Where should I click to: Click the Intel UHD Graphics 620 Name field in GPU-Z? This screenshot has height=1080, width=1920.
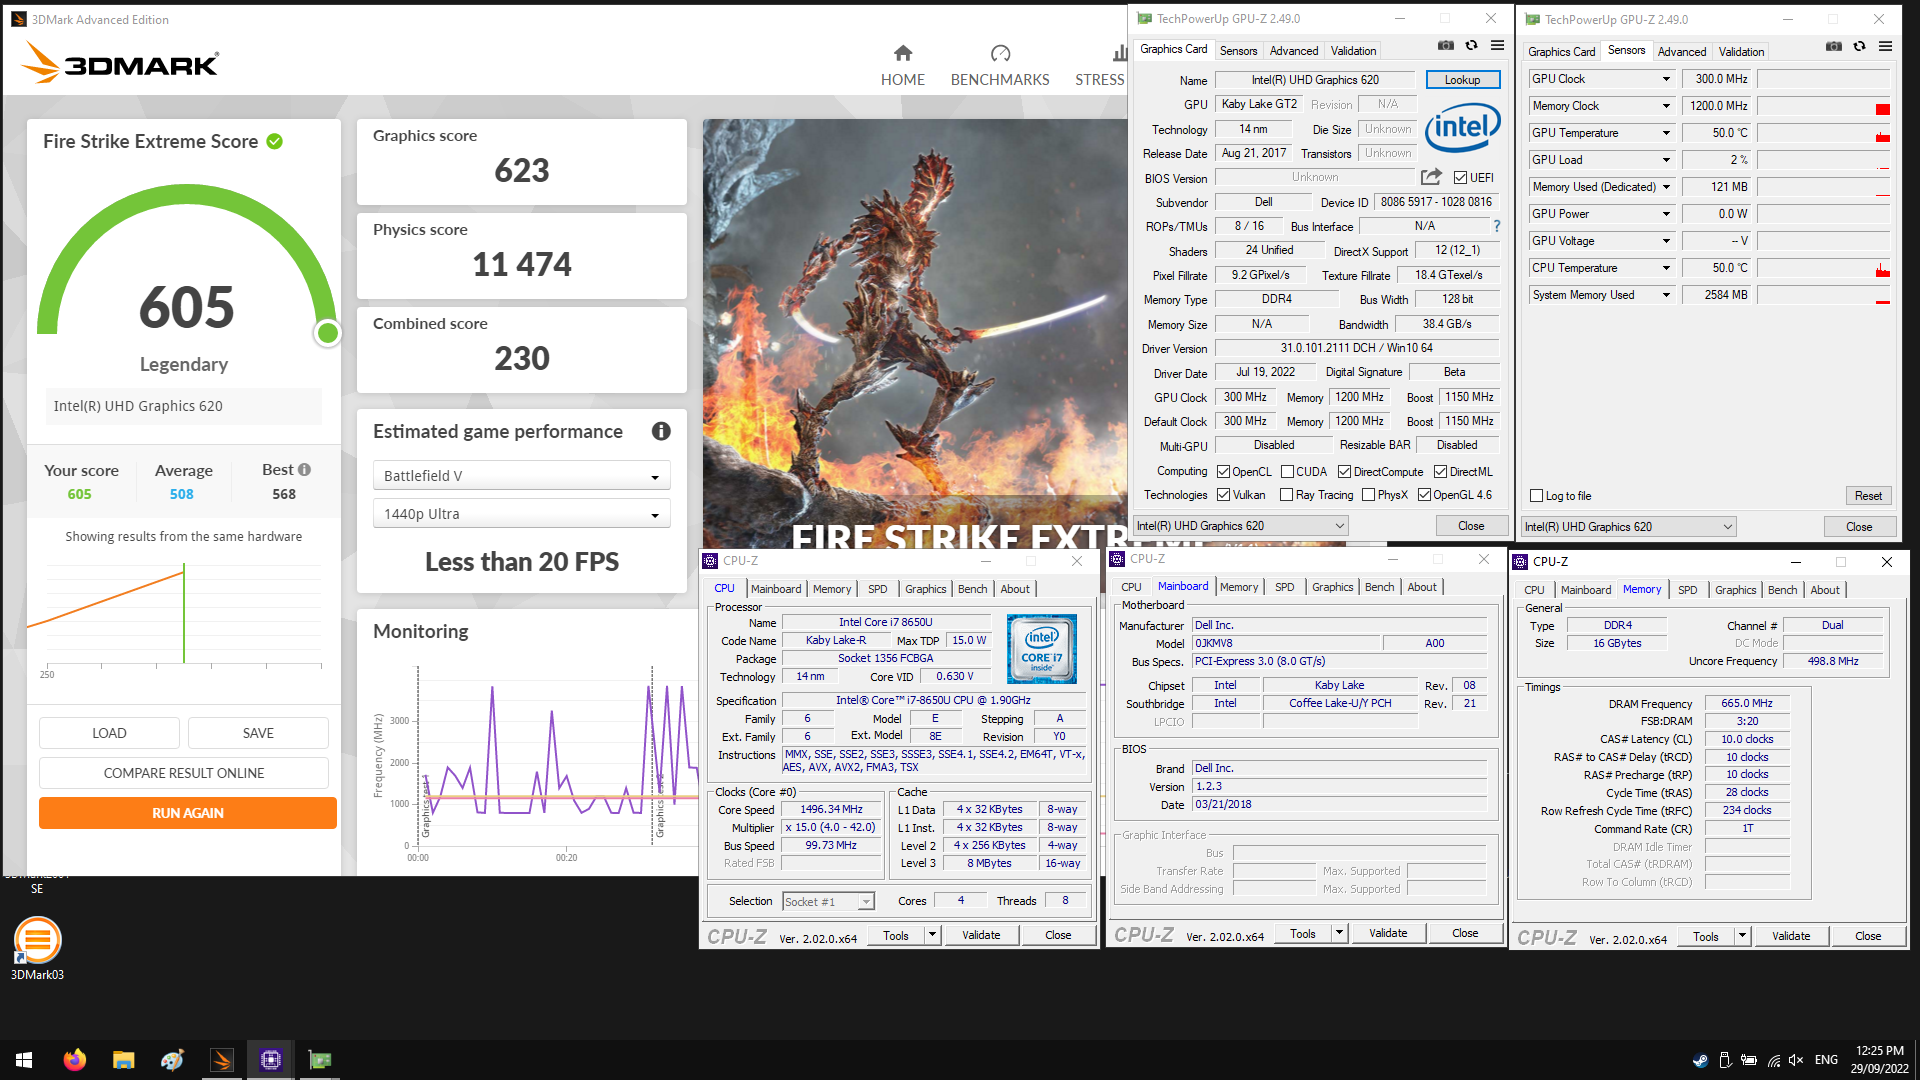coord(1315,80)
